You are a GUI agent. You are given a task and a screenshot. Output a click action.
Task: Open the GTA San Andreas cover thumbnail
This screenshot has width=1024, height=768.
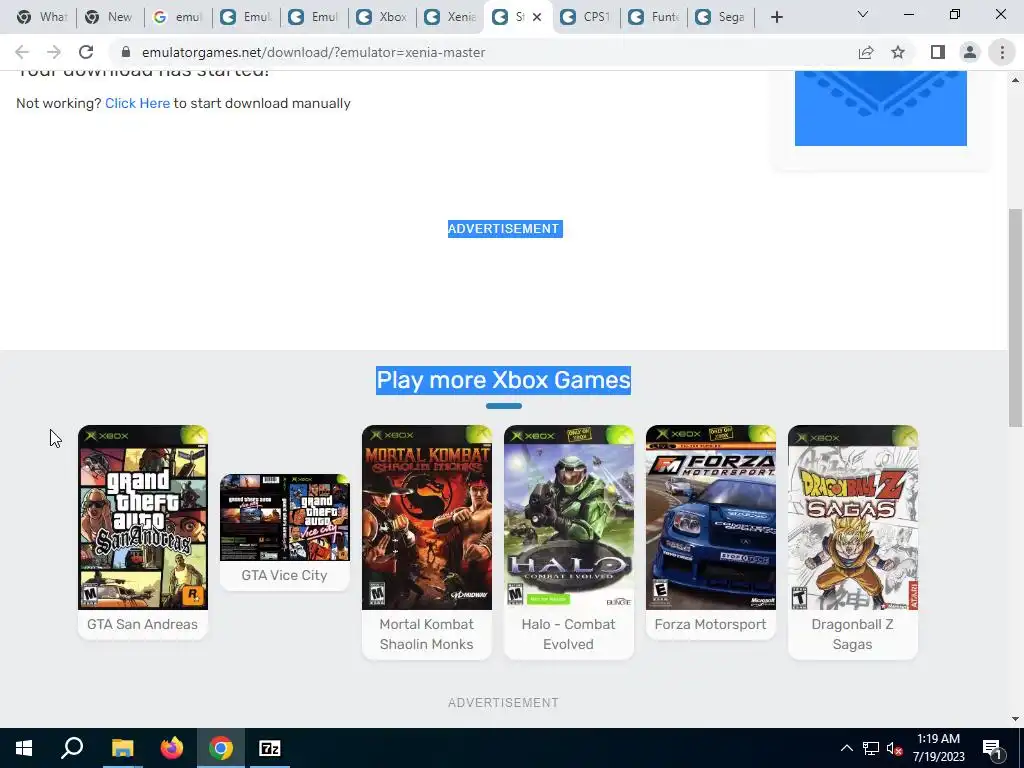point(143,517)
